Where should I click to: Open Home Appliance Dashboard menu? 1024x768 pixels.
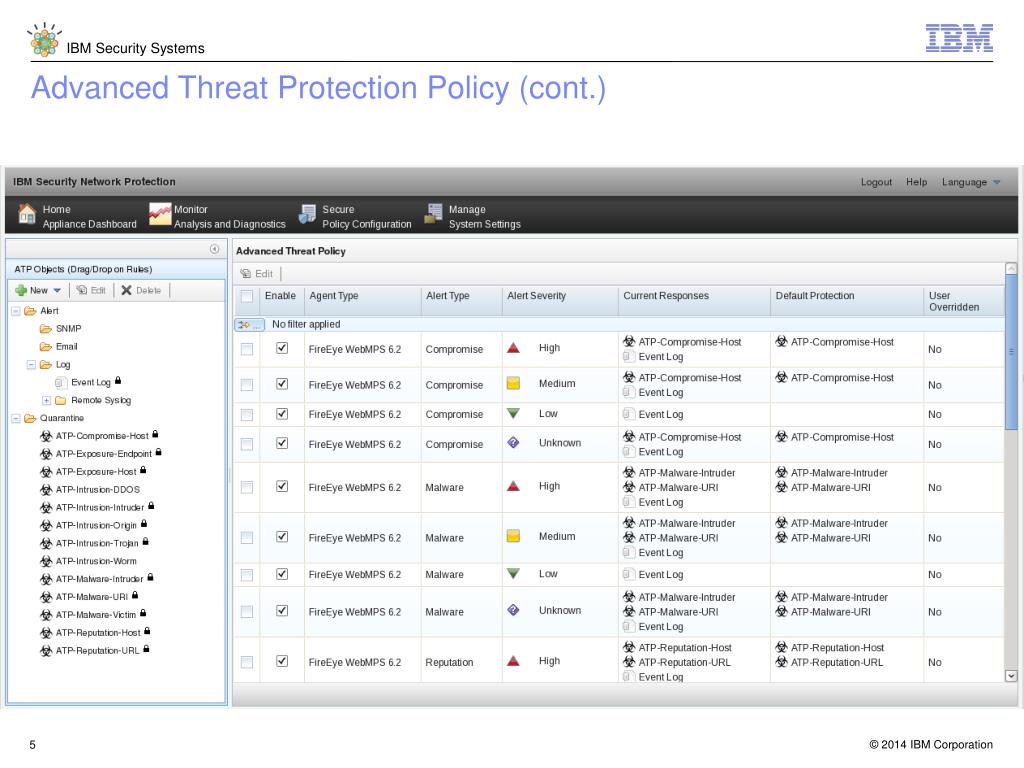click(x=78, y=216)
